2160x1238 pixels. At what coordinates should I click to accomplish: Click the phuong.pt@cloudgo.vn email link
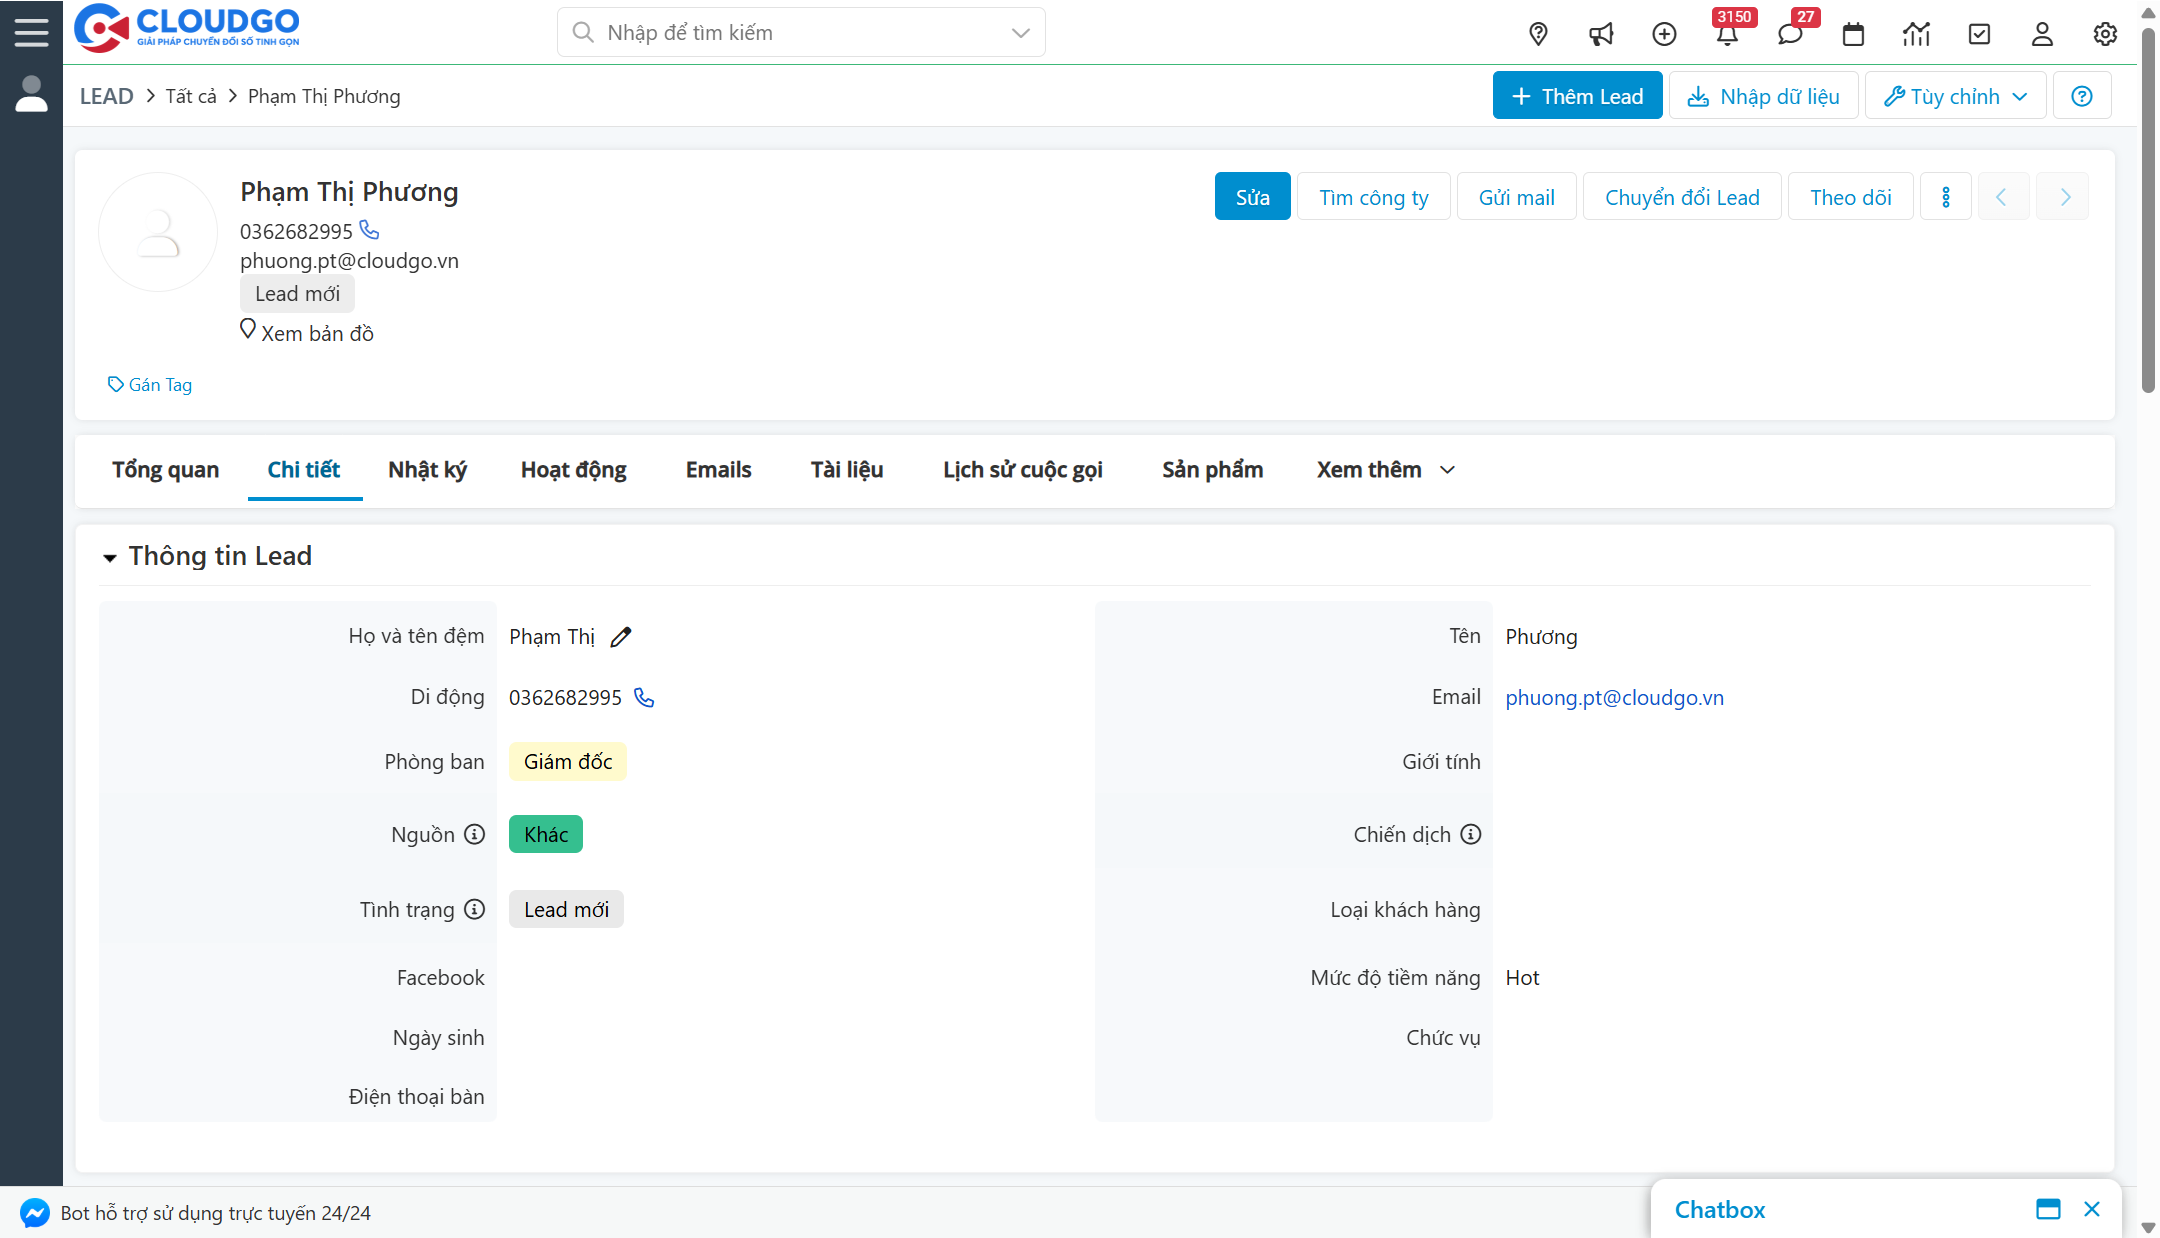click(x=1614, y=698)
